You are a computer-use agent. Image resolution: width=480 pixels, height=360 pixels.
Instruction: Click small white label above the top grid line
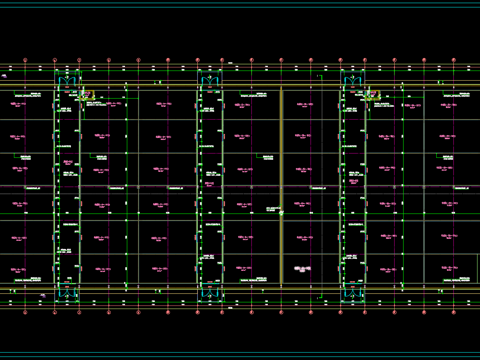(x=230, y=63)
